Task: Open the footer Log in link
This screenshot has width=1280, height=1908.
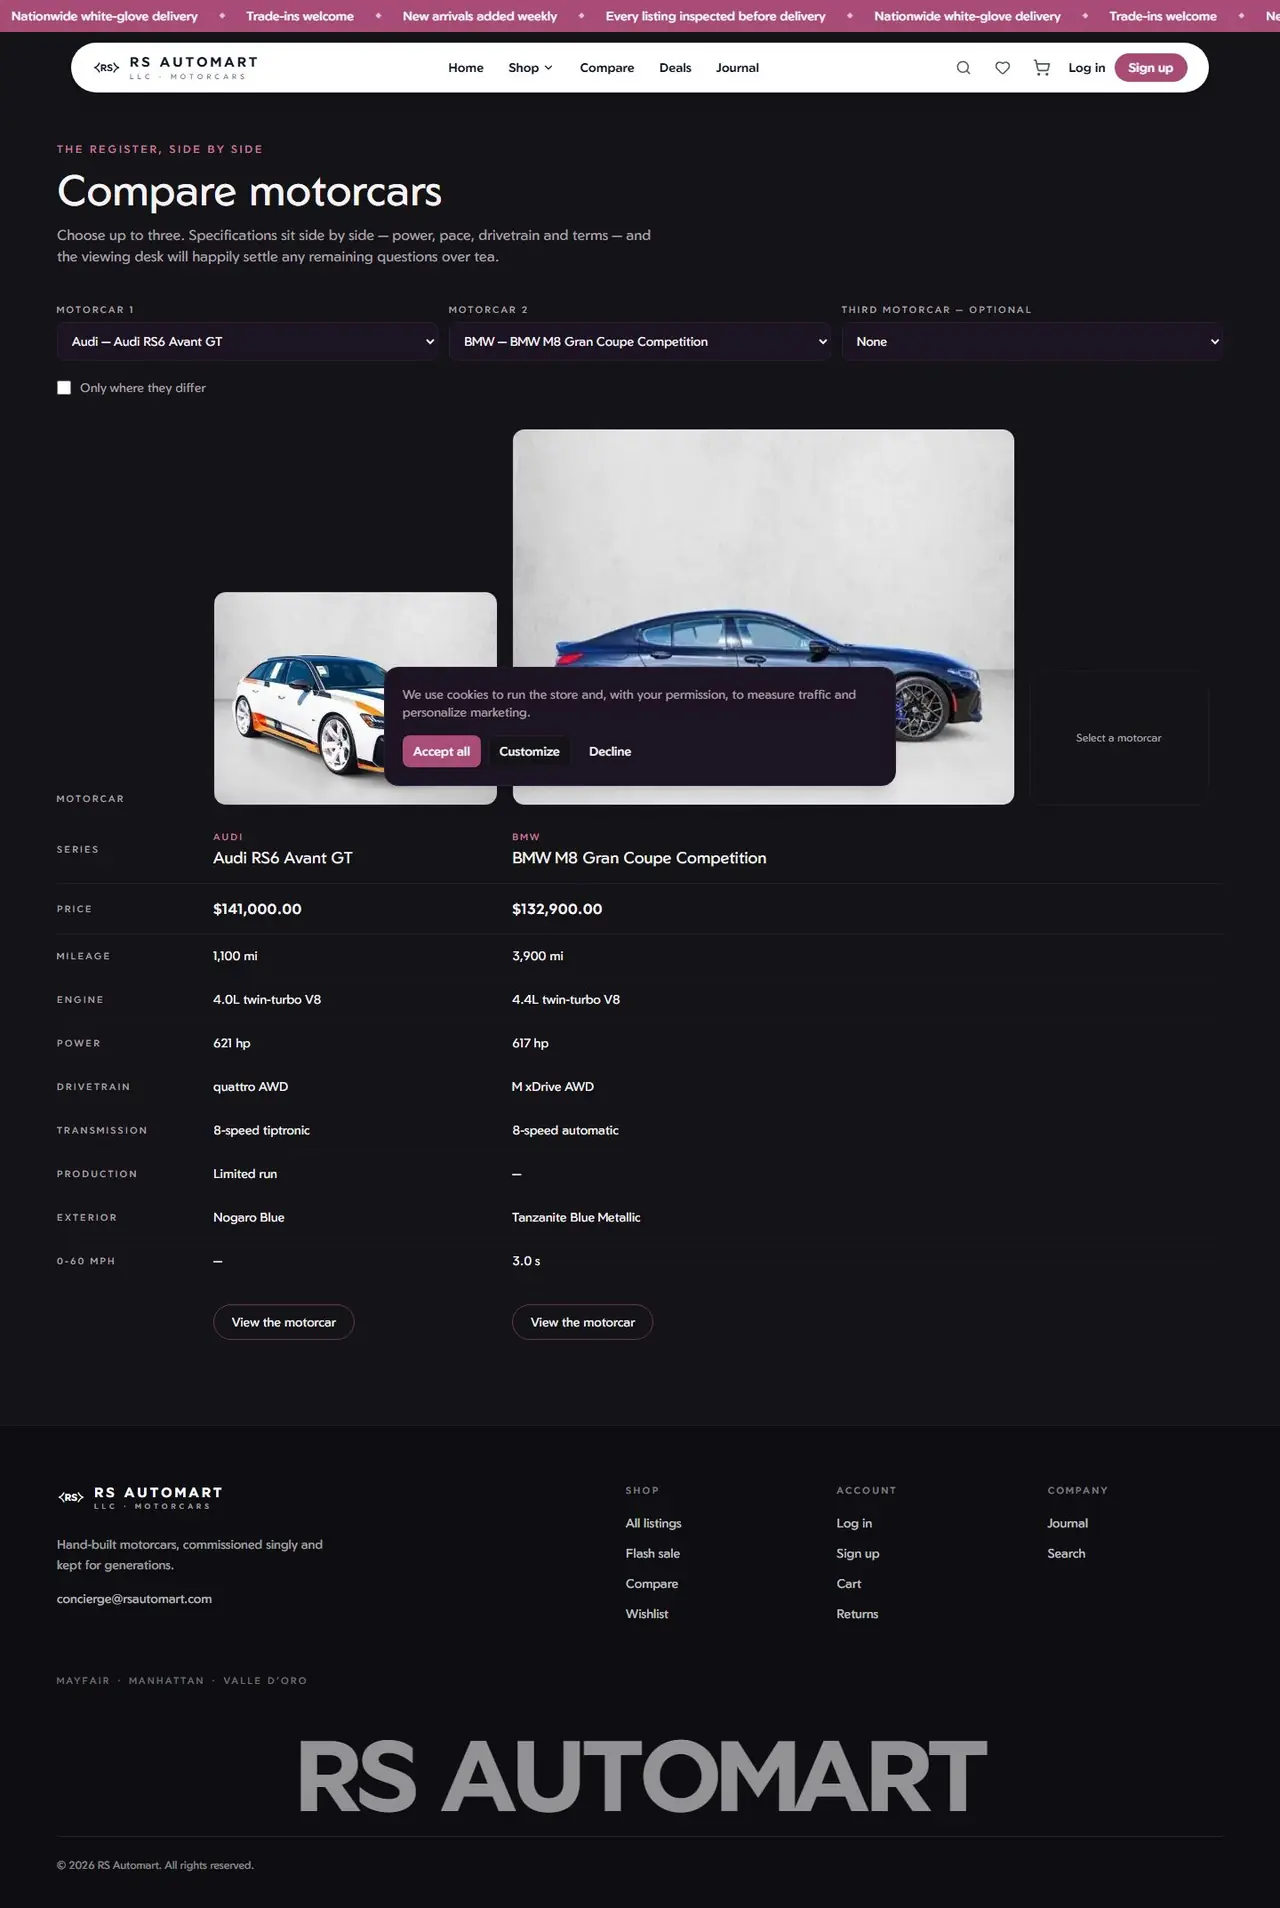Action: [x=854, y=1523]
